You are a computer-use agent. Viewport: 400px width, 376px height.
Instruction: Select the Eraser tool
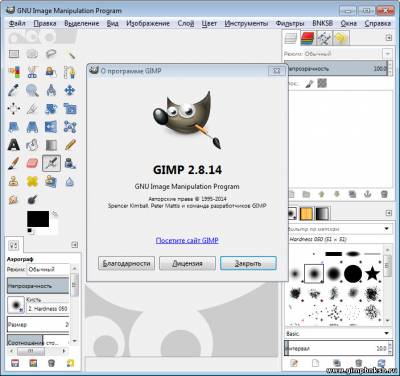pyautogui.click(x=32, y=163)
